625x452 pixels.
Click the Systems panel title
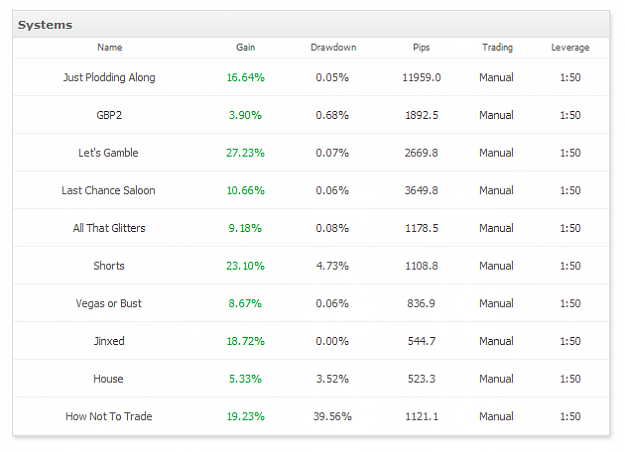(x=45, y=25)
